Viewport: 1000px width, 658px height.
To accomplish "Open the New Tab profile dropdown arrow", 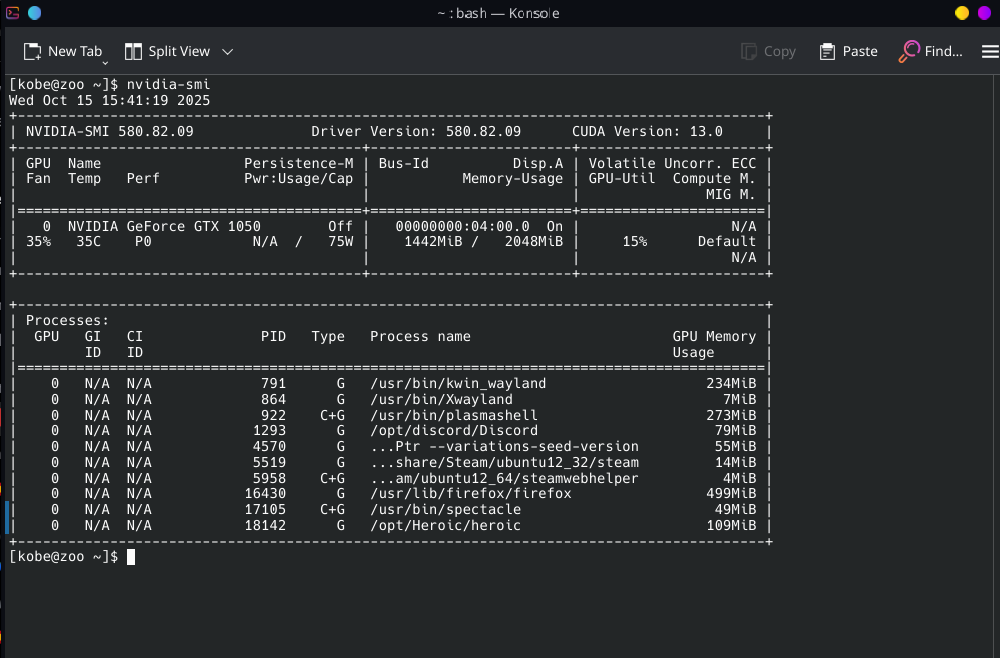I will (105, 62).
